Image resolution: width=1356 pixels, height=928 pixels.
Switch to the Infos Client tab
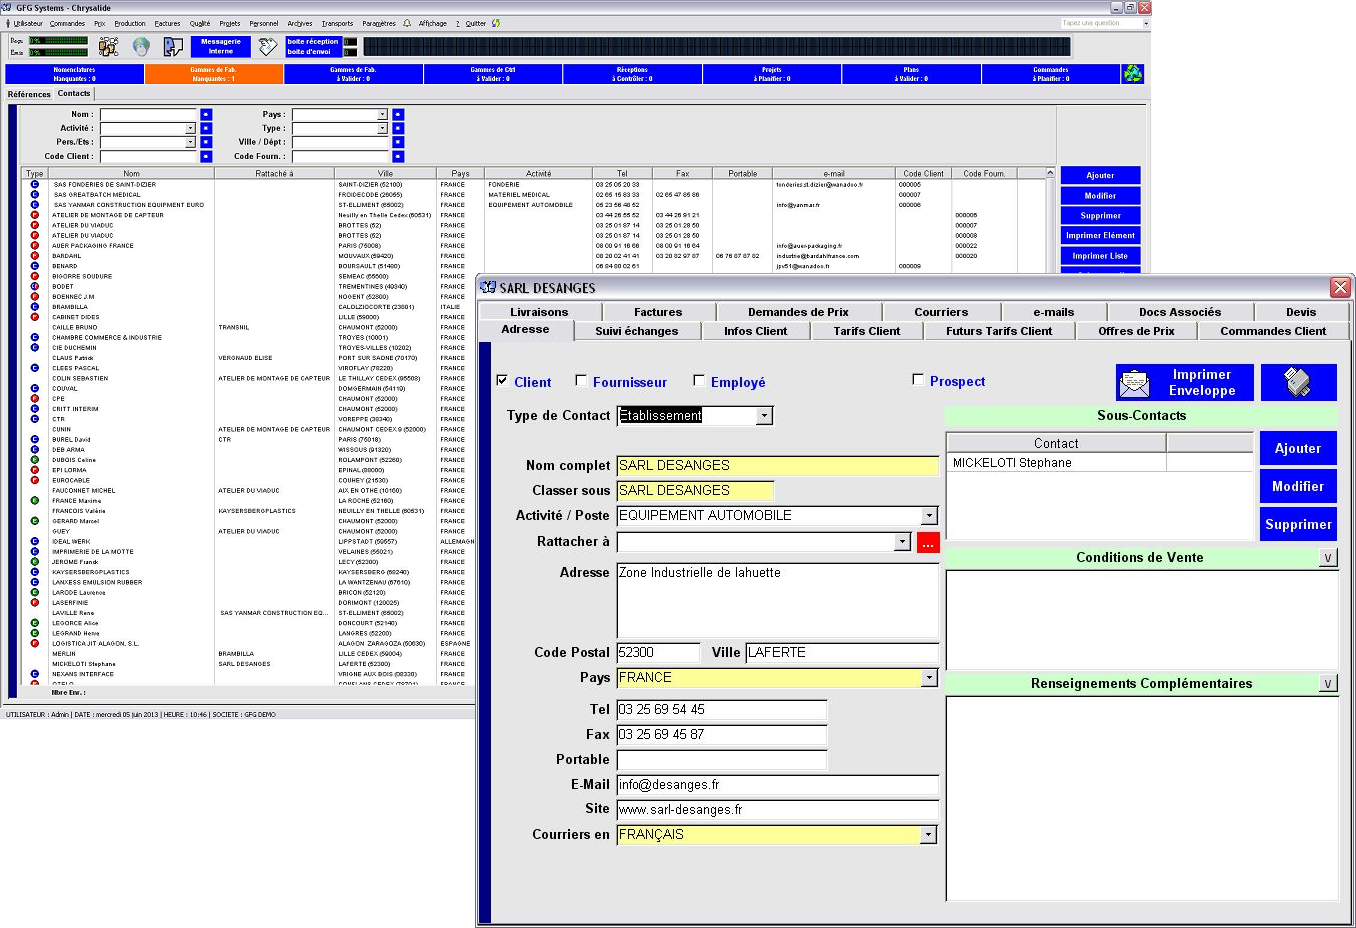[x=755, y=331]
